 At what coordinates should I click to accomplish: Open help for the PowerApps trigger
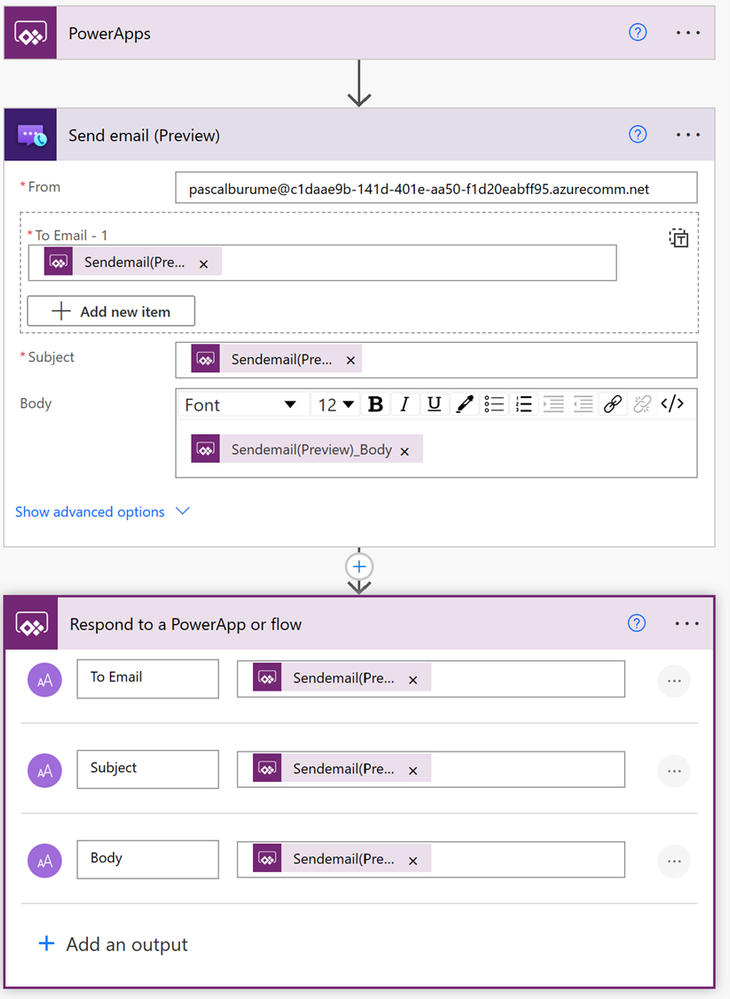637,32
